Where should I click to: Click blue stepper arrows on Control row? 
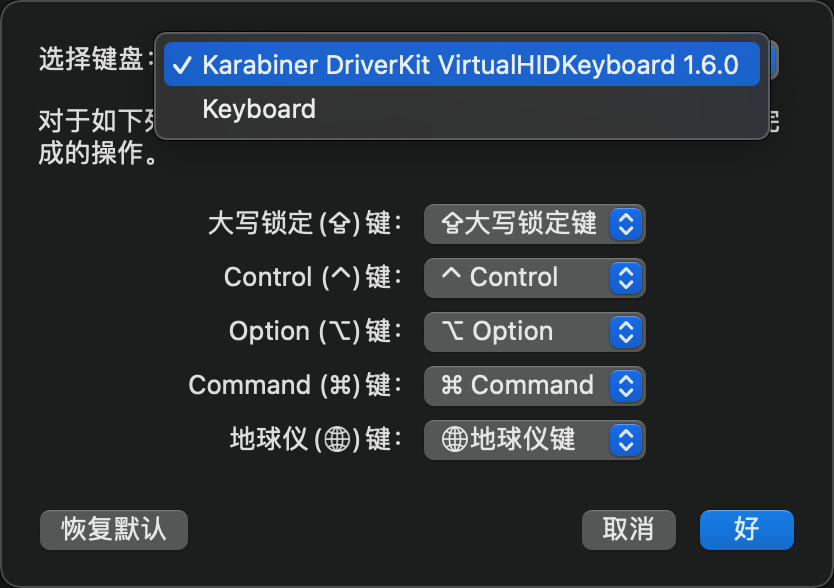626,278
